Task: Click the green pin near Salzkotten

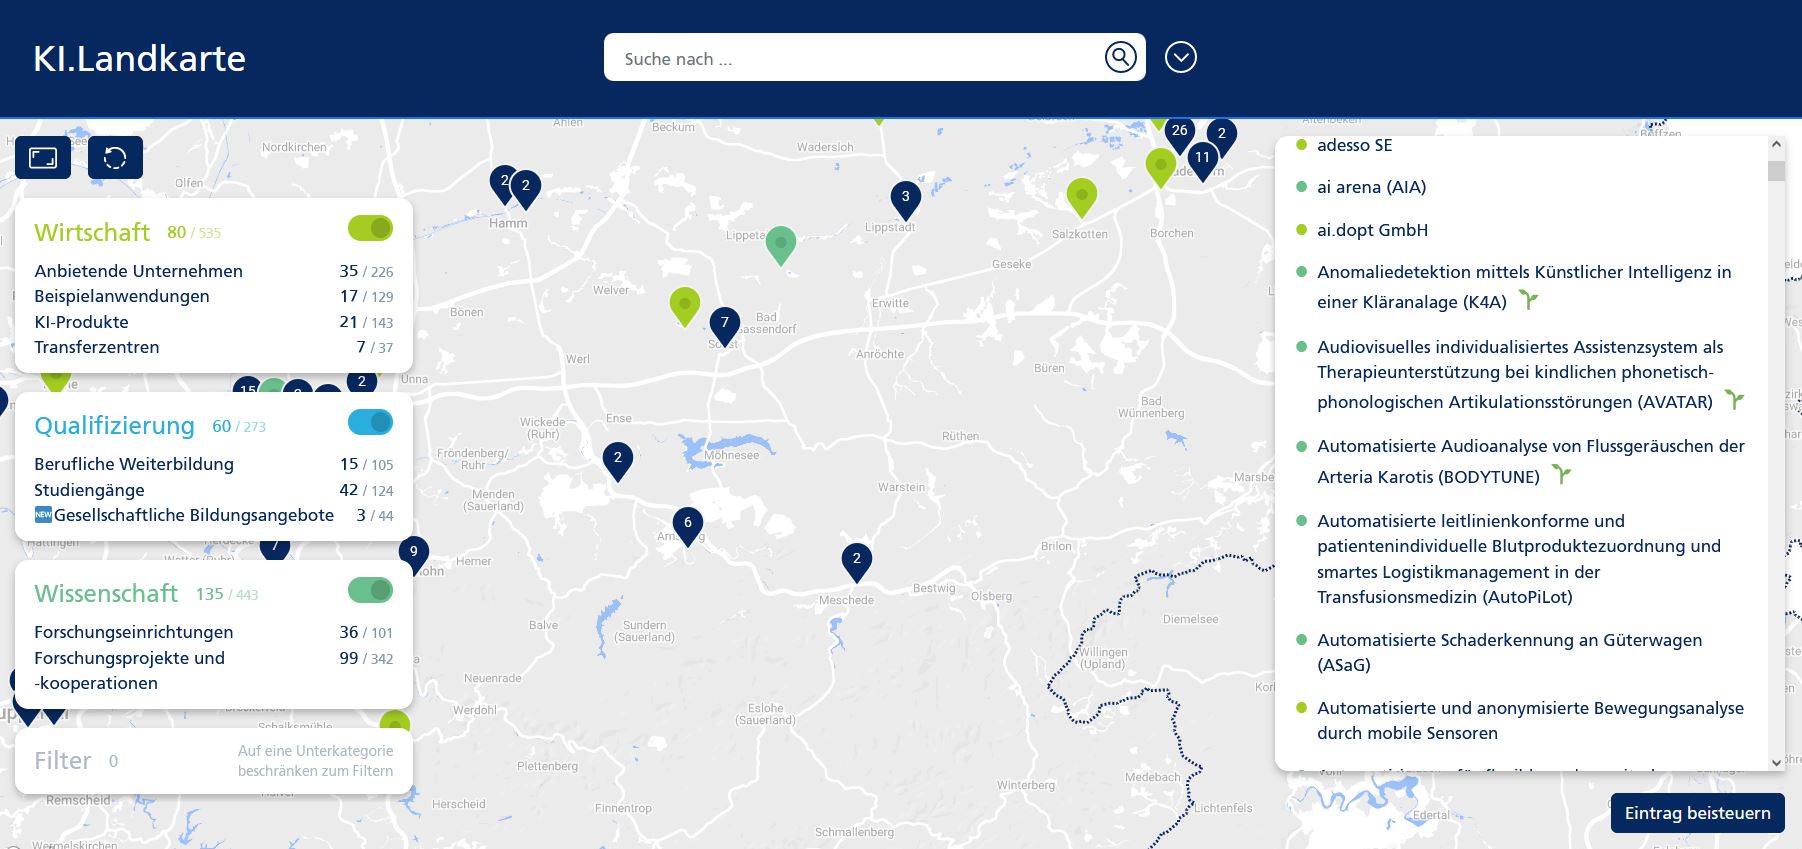Action: 1081,195
